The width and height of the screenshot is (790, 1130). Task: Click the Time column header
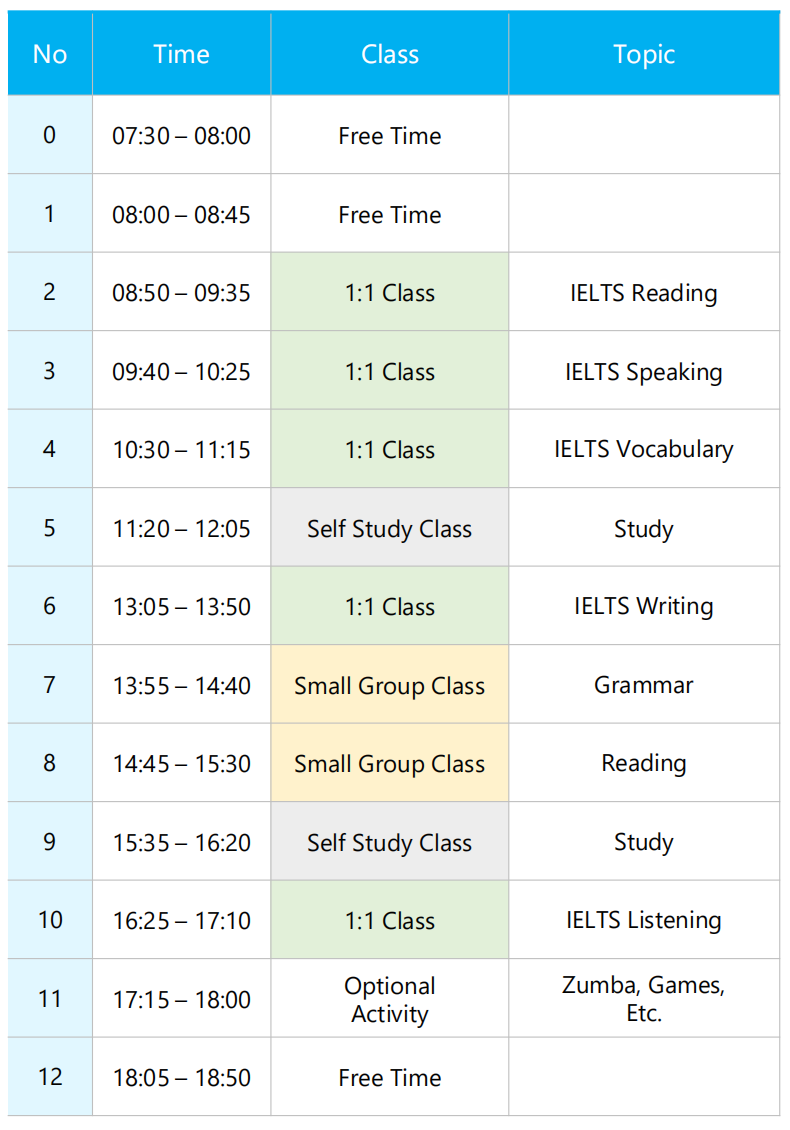tap(182, 54)
